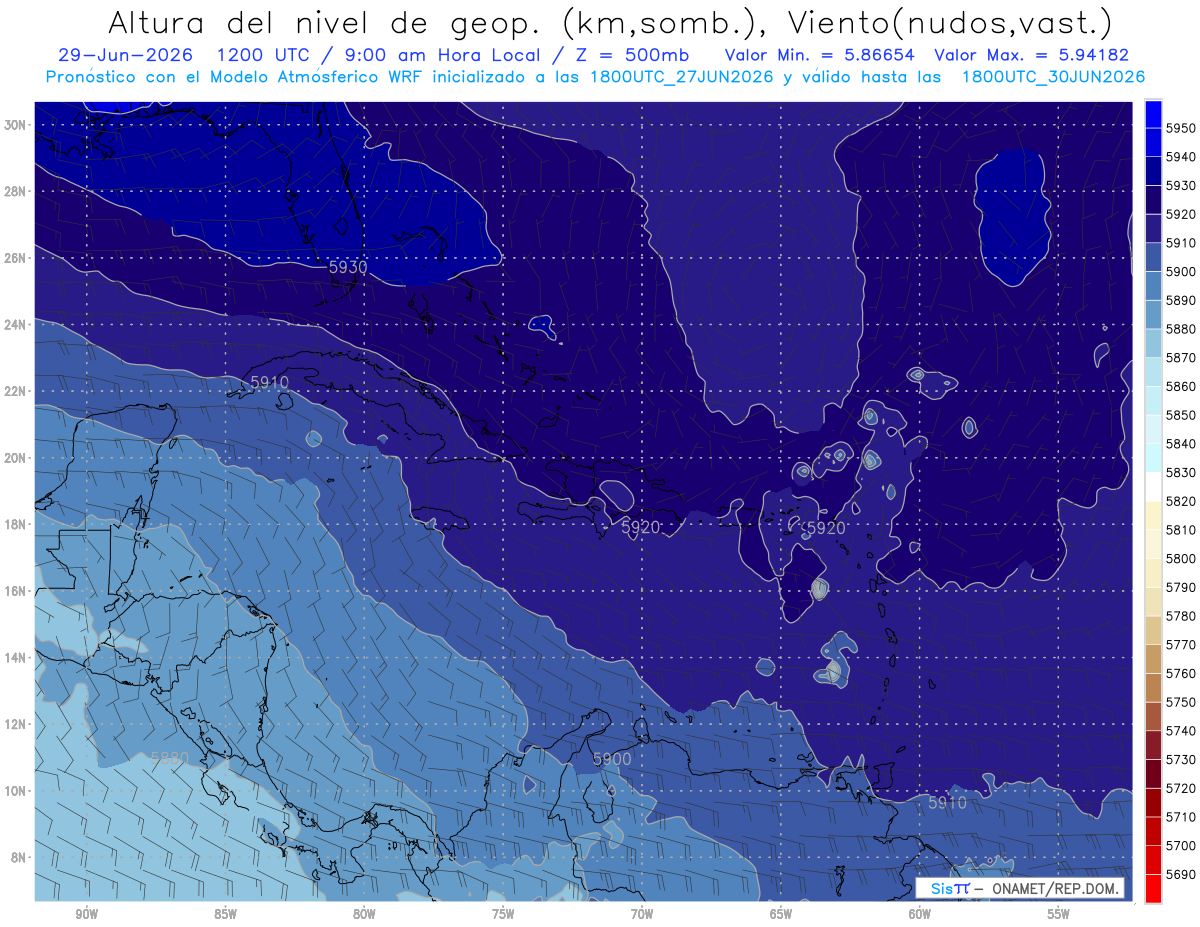This screenshot has width=1200, height=927.
Task: Click the '75W' longitude axis label
Action: coord(503,914)
